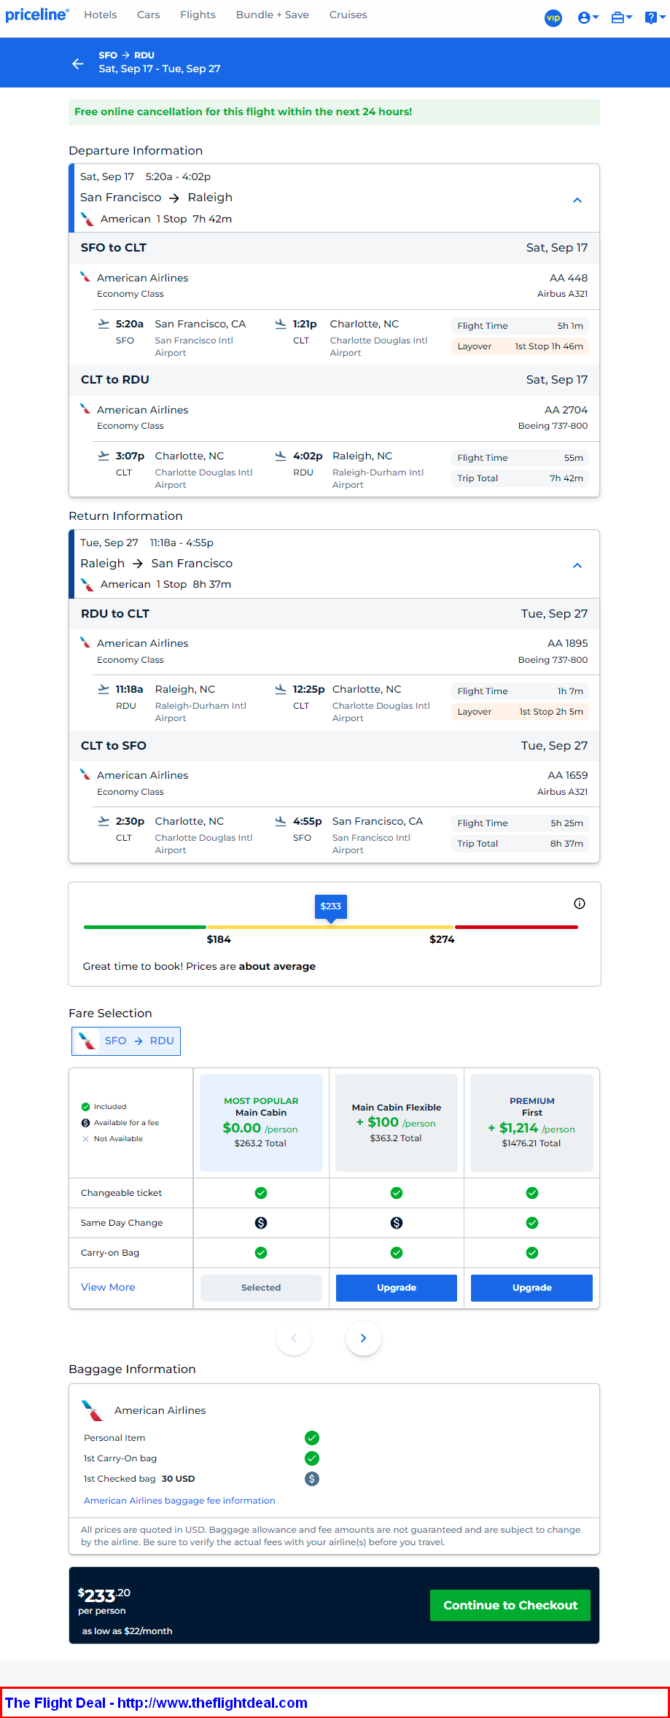This screenshot has height=1718, width=670.
Task: Click American Airlines logo for flight AA 448
Action: (x=85, y=277)
